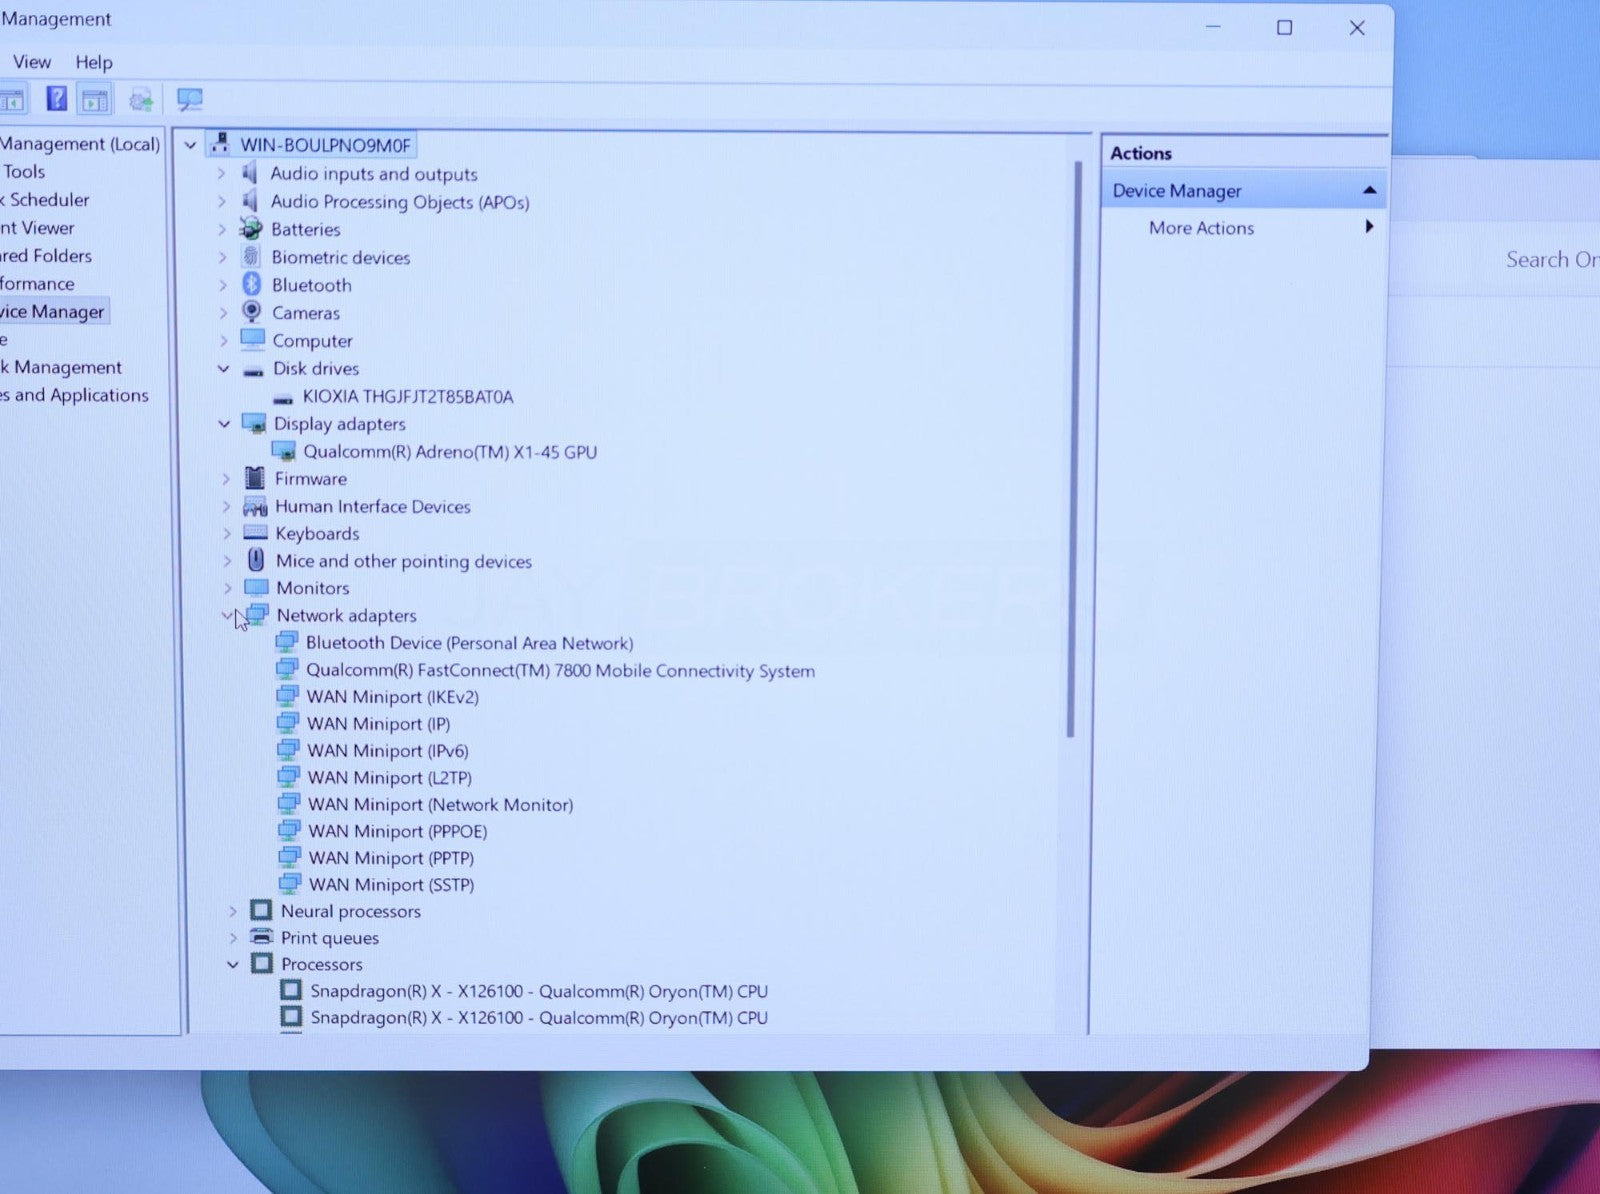This screenshot has width=1600, height=1194.
Task: Open the Help menu
Action: click(x=94, y=62)
